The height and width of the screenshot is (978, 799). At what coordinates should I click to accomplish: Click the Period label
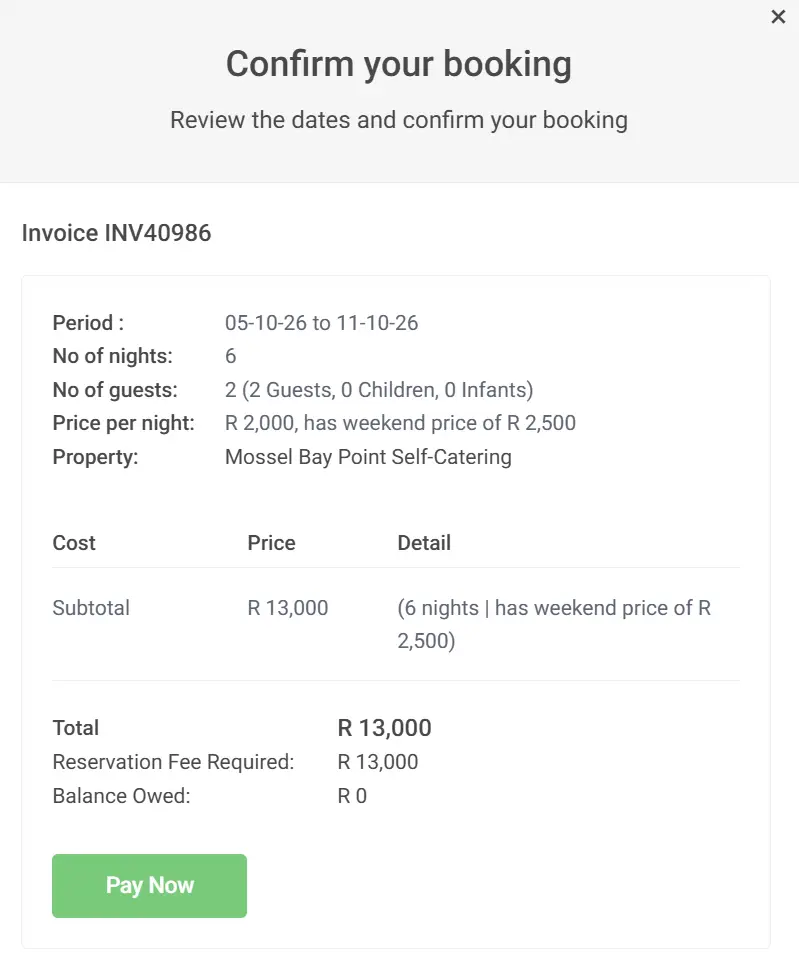(88, 323)
